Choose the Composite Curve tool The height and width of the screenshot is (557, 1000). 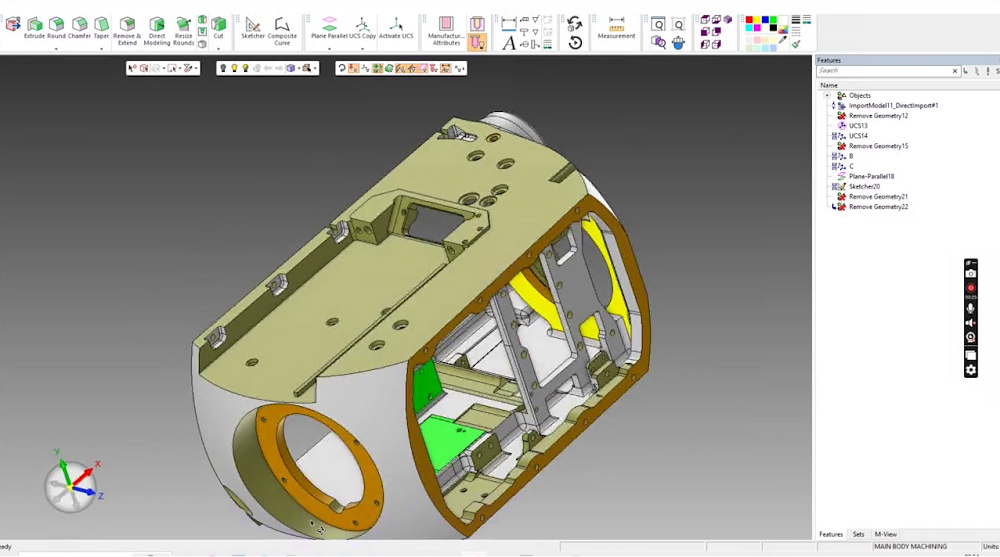pos(282,26)
